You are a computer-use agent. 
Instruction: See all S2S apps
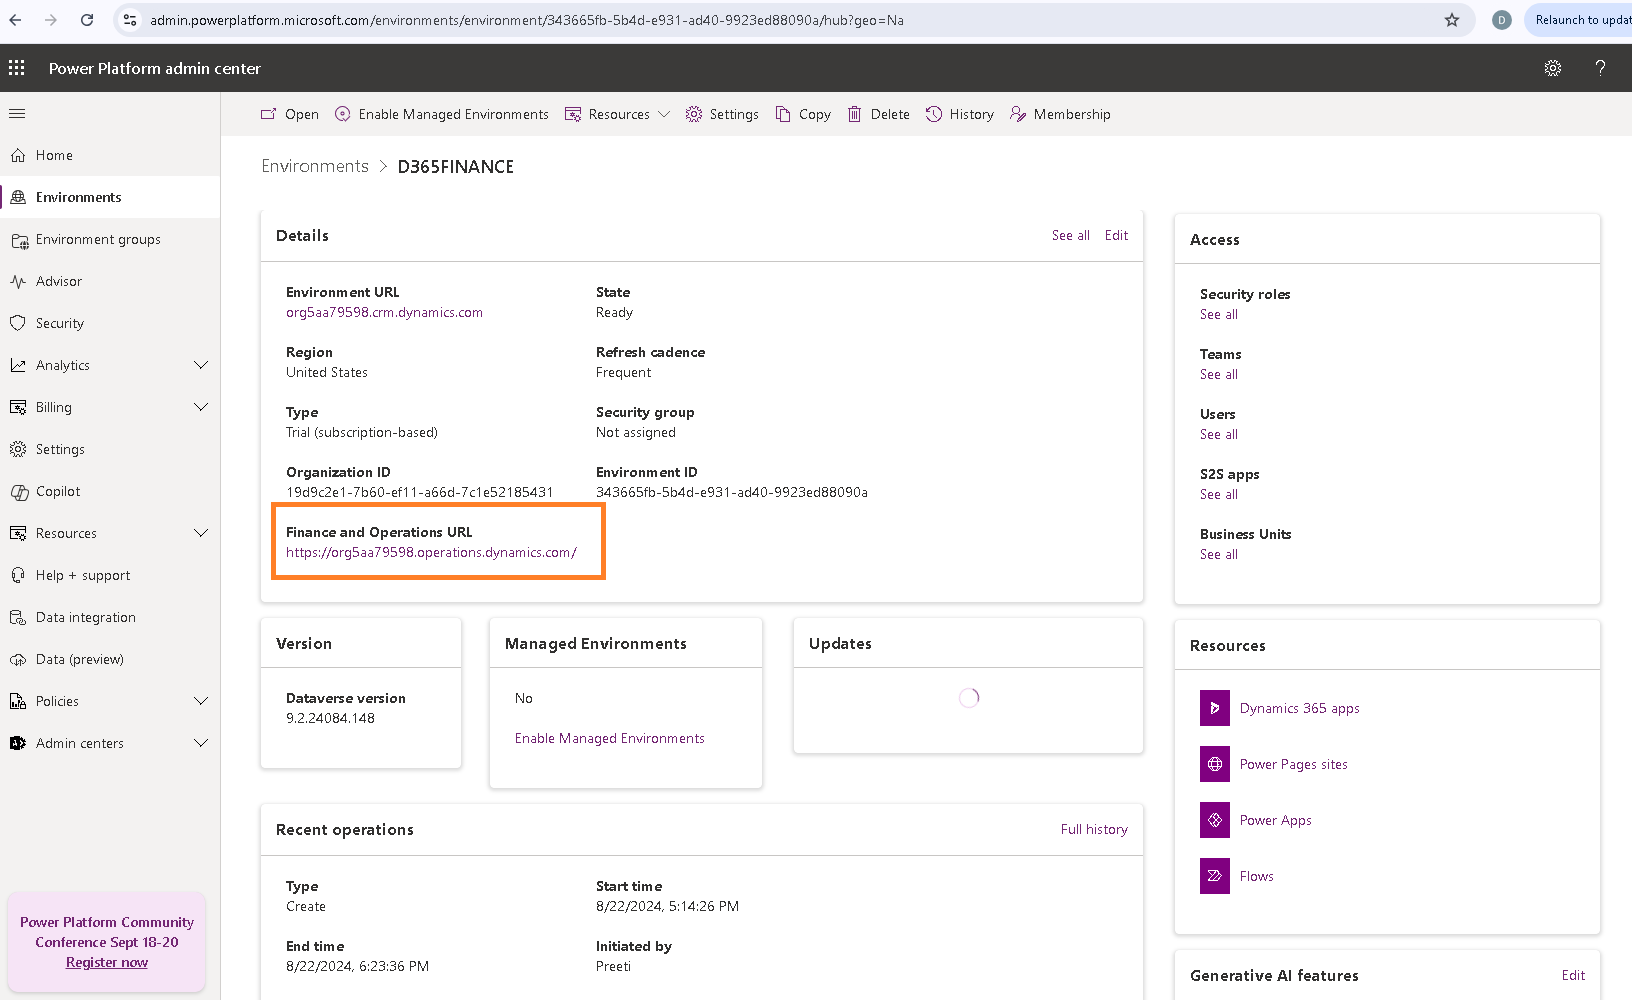[x=1219, y=494]
